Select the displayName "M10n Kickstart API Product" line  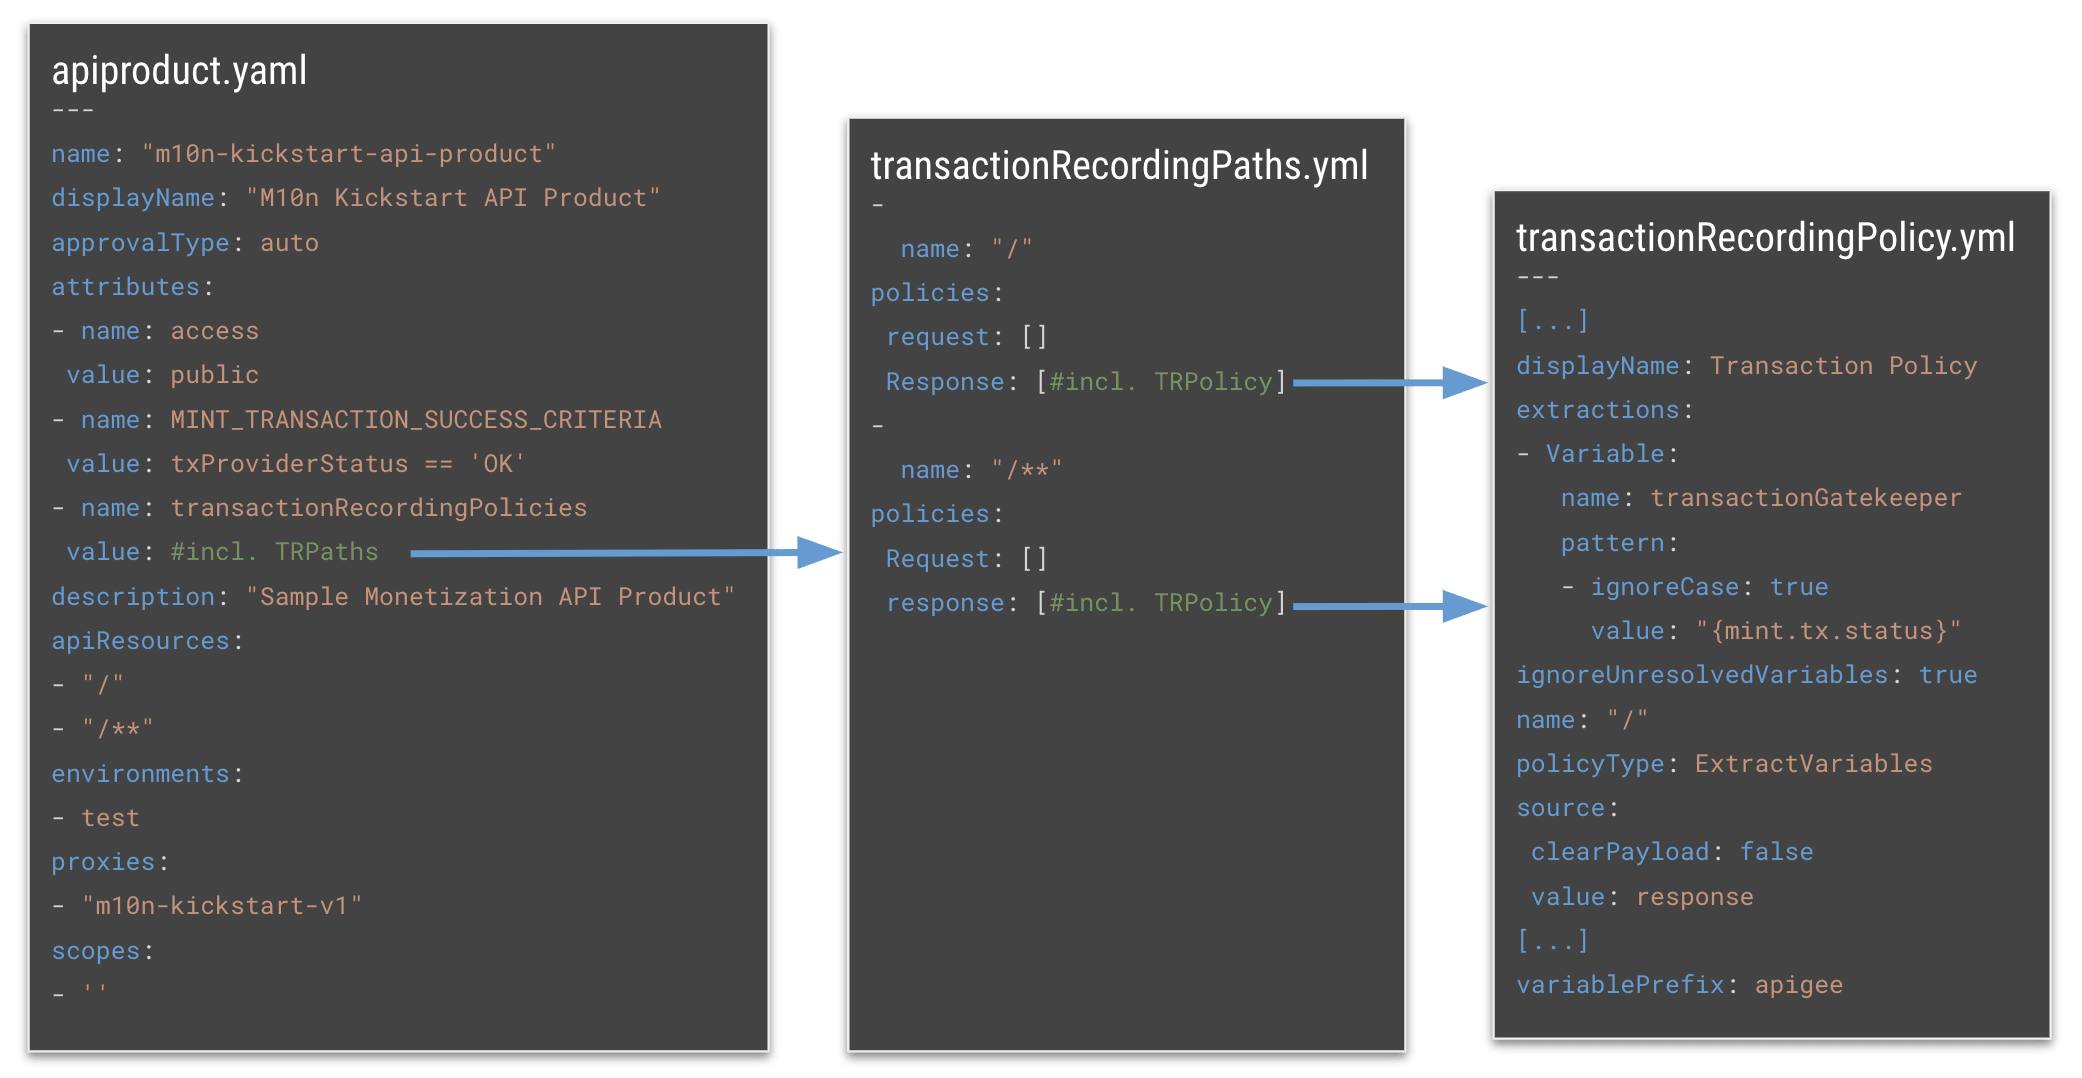coord(356,198)
